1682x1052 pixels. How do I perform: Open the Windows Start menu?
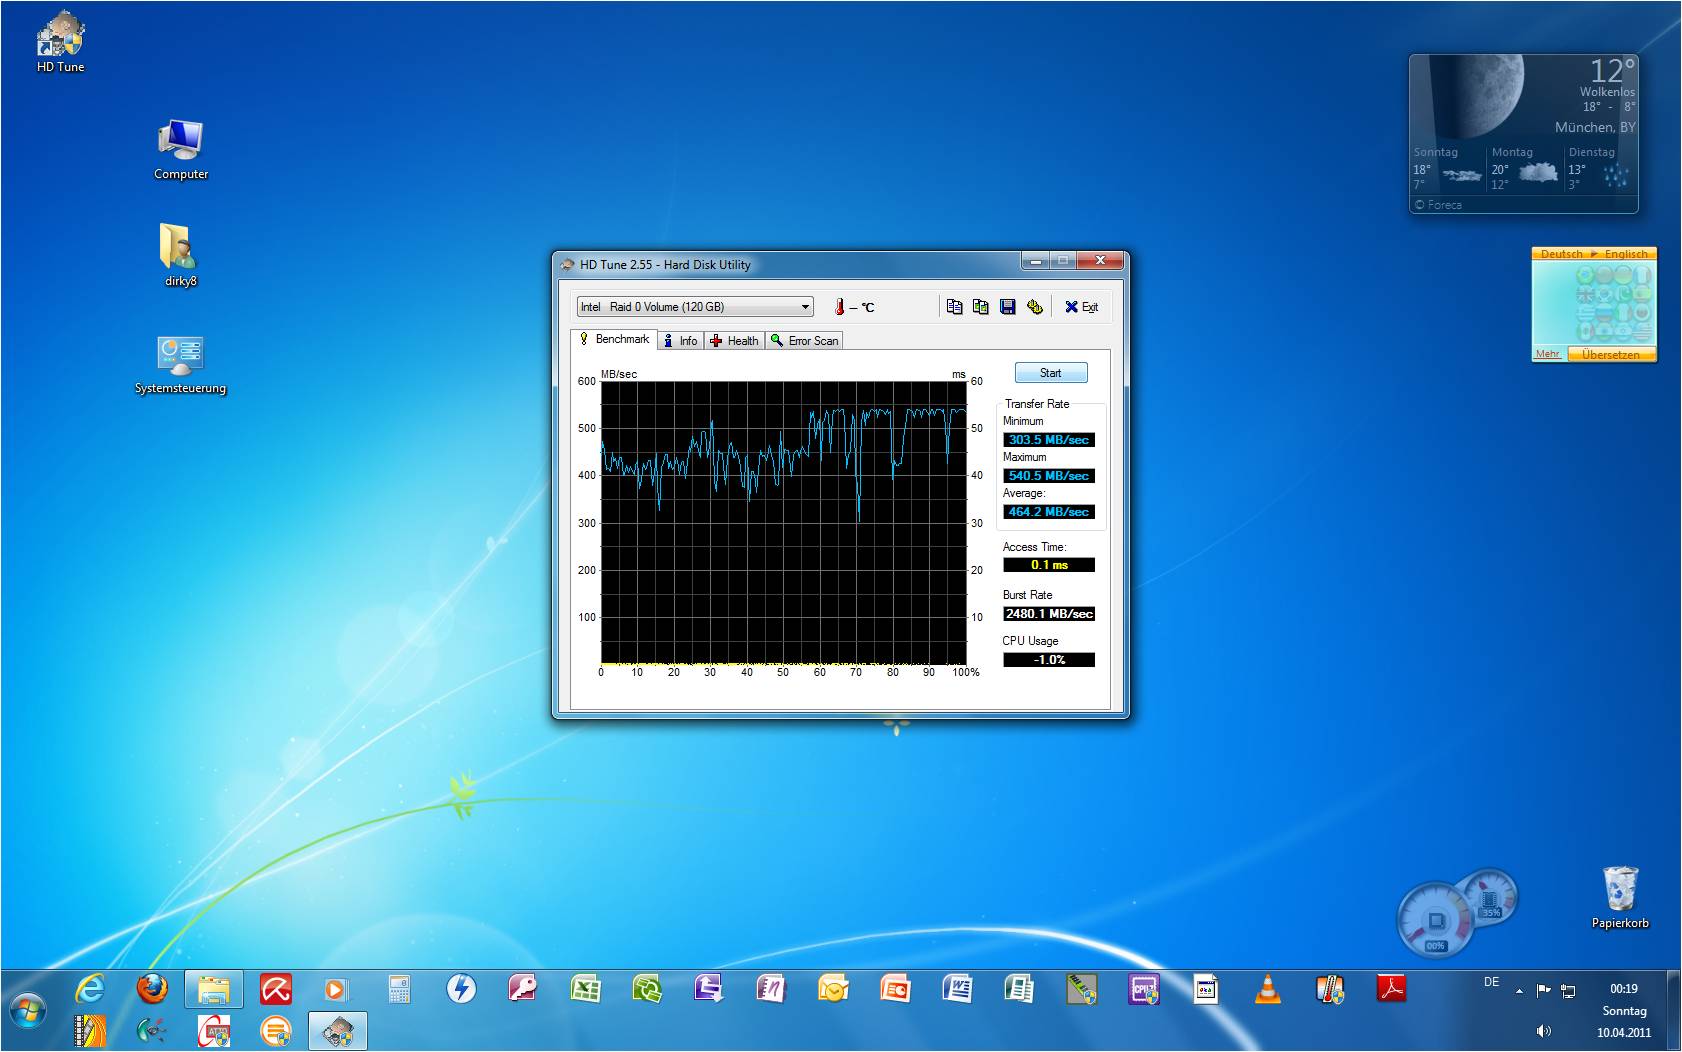pyautogui.click(x=27, y=1011)
